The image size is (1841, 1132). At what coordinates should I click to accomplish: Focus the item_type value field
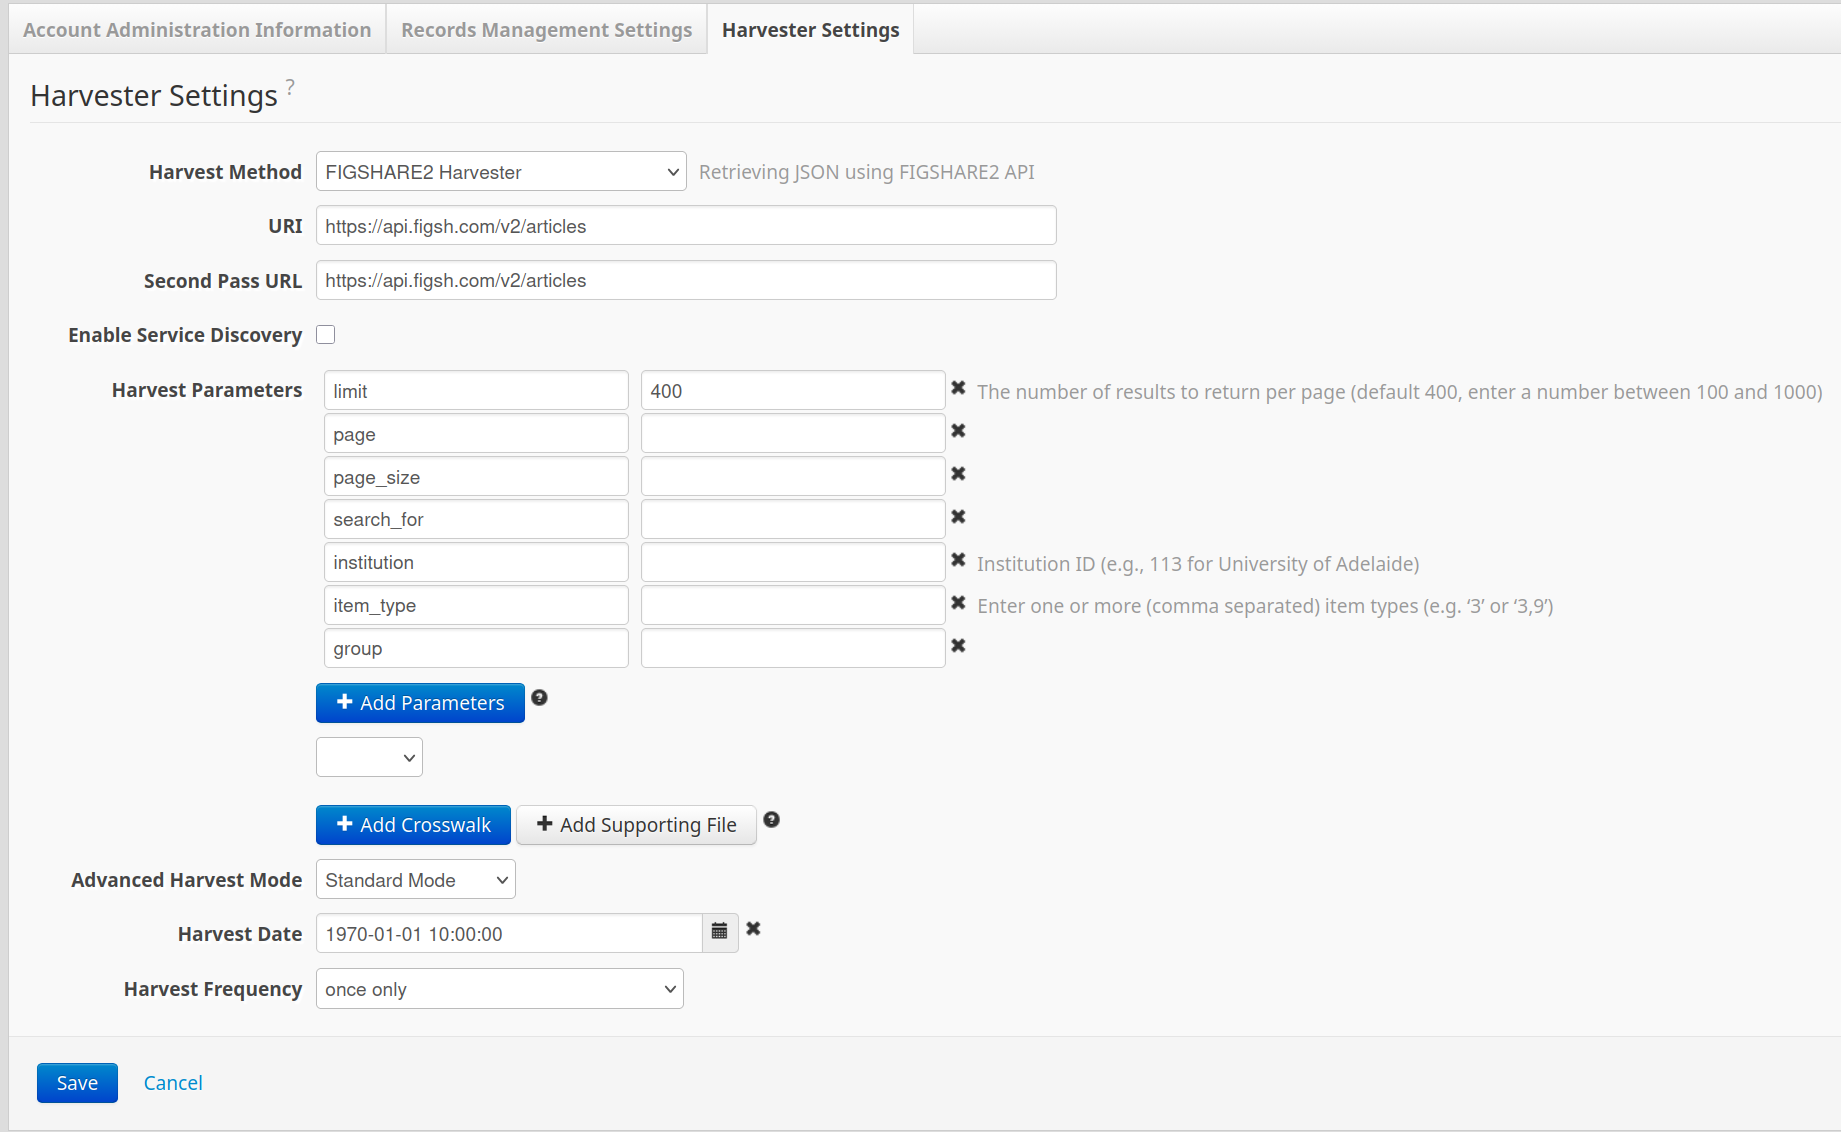click(793, 606)
